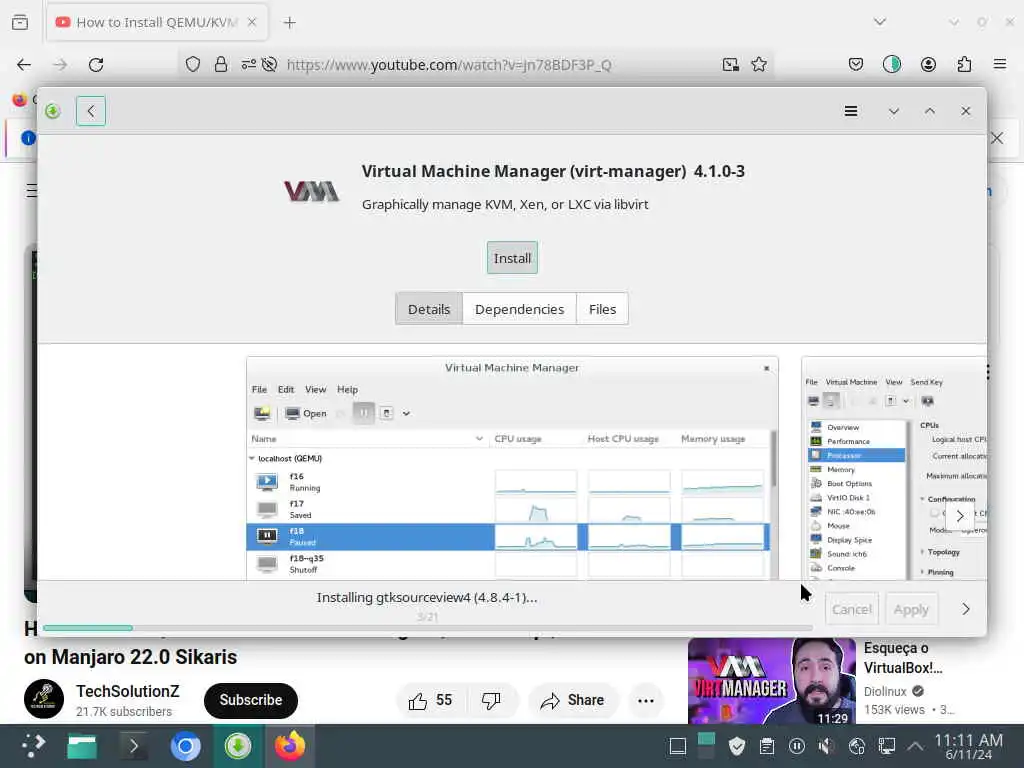1024x768 pixels.
Task: Click the Firefox back navigation arrow
Action: (x=24, y=65)
